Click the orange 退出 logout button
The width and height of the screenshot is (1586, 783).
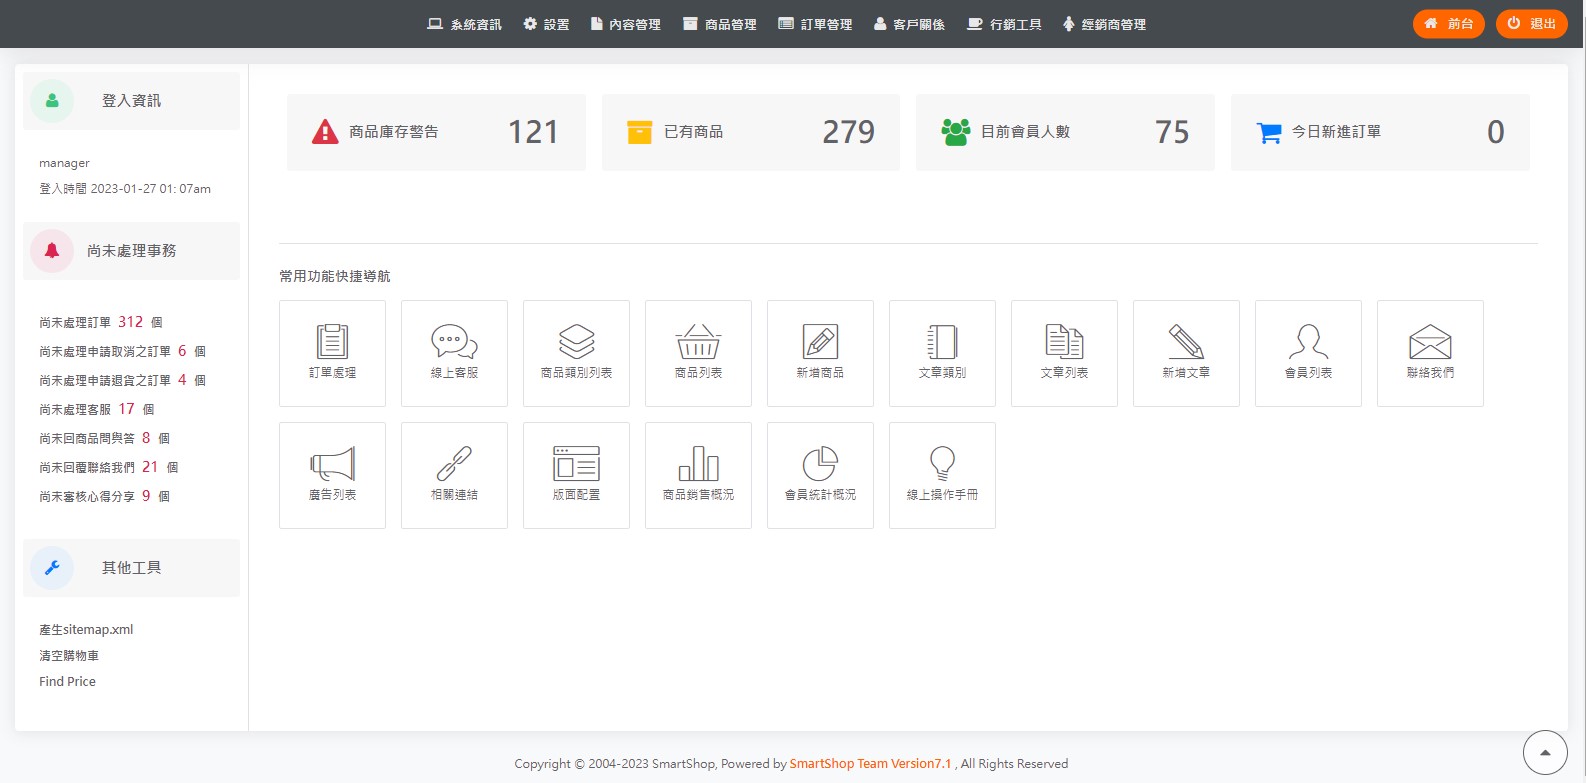(x=1531, y=24)
